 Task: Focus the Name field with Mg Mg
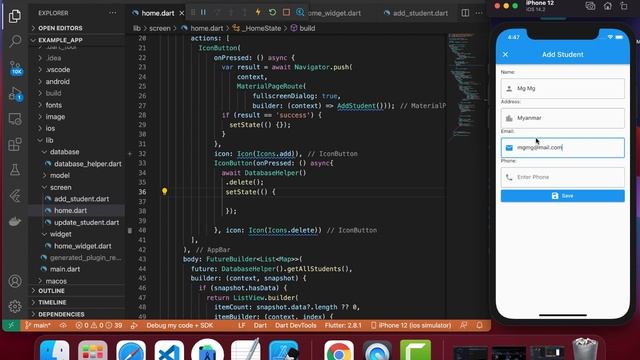coord(562,89)
